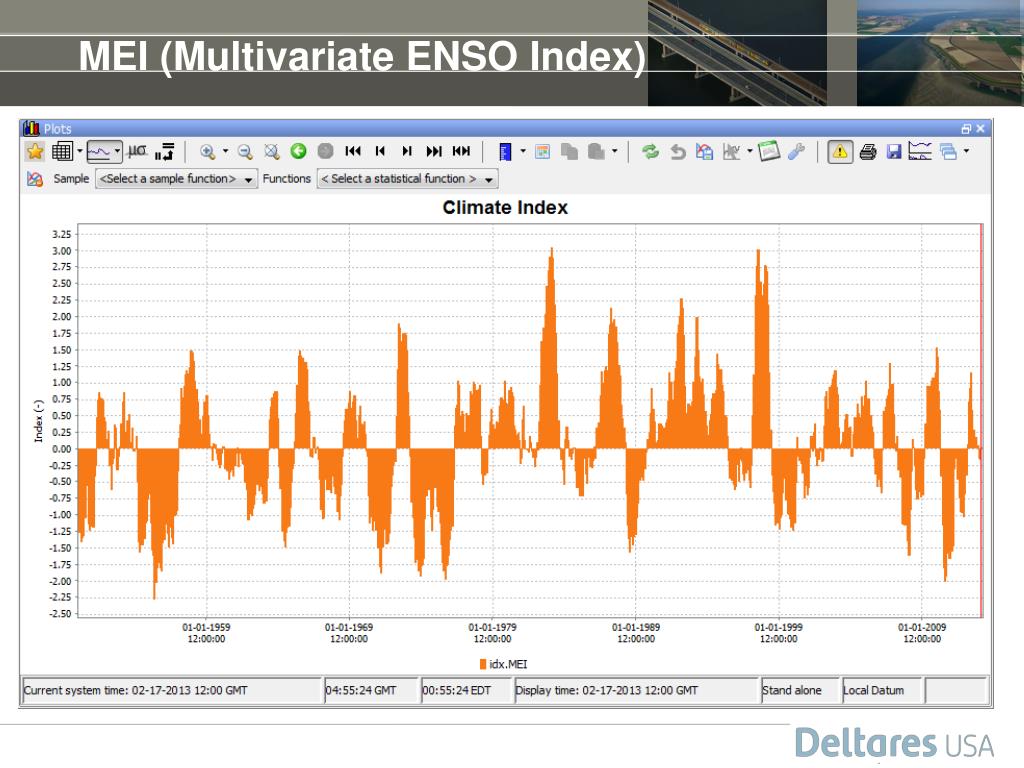Screen dimensions: 1024x768
Task: Click the 01-01-1989 x-axis label
Action: [636, 633]
